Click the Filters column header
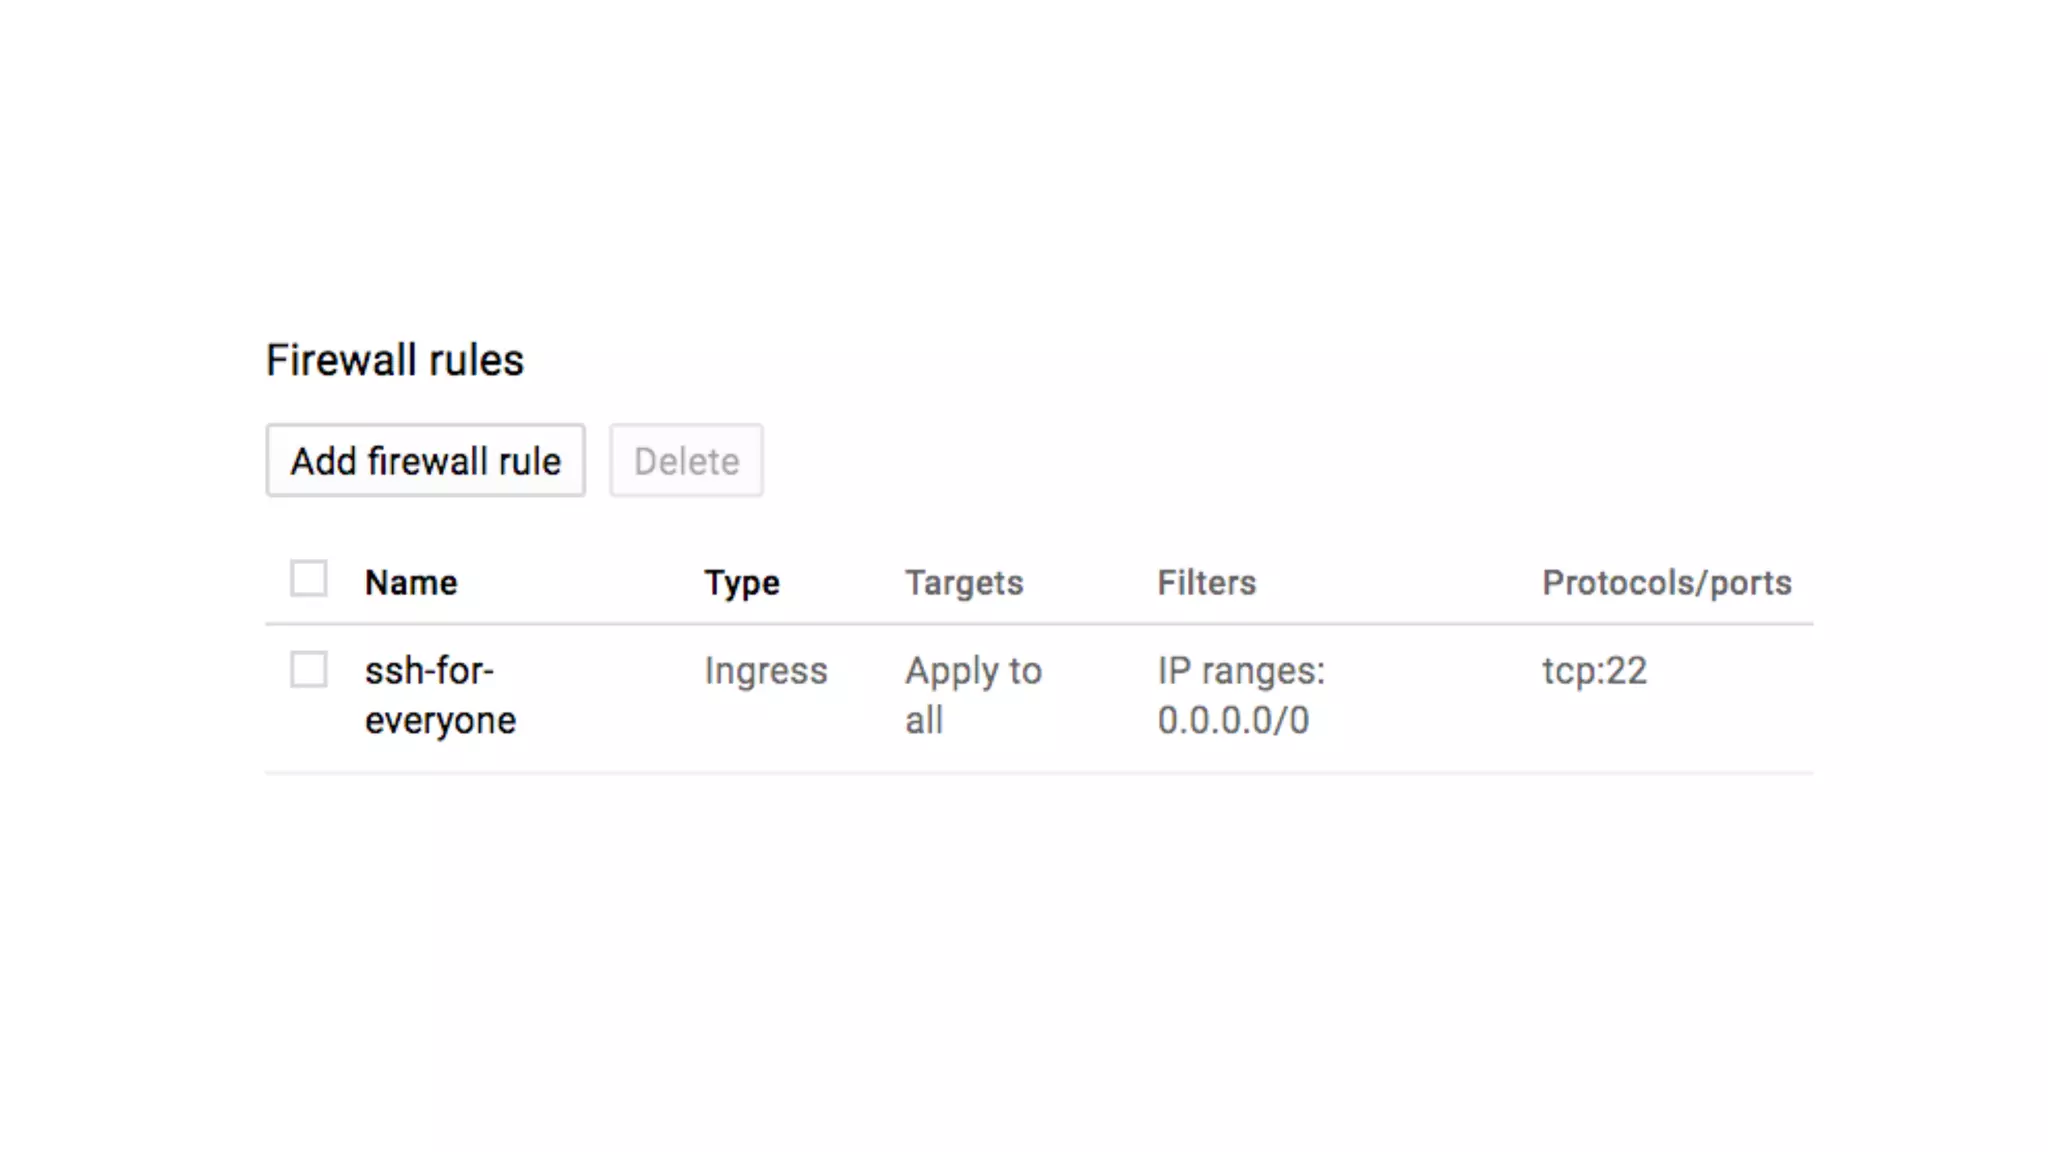This screenshot has width=2048, height=1152. [1206, 583]
